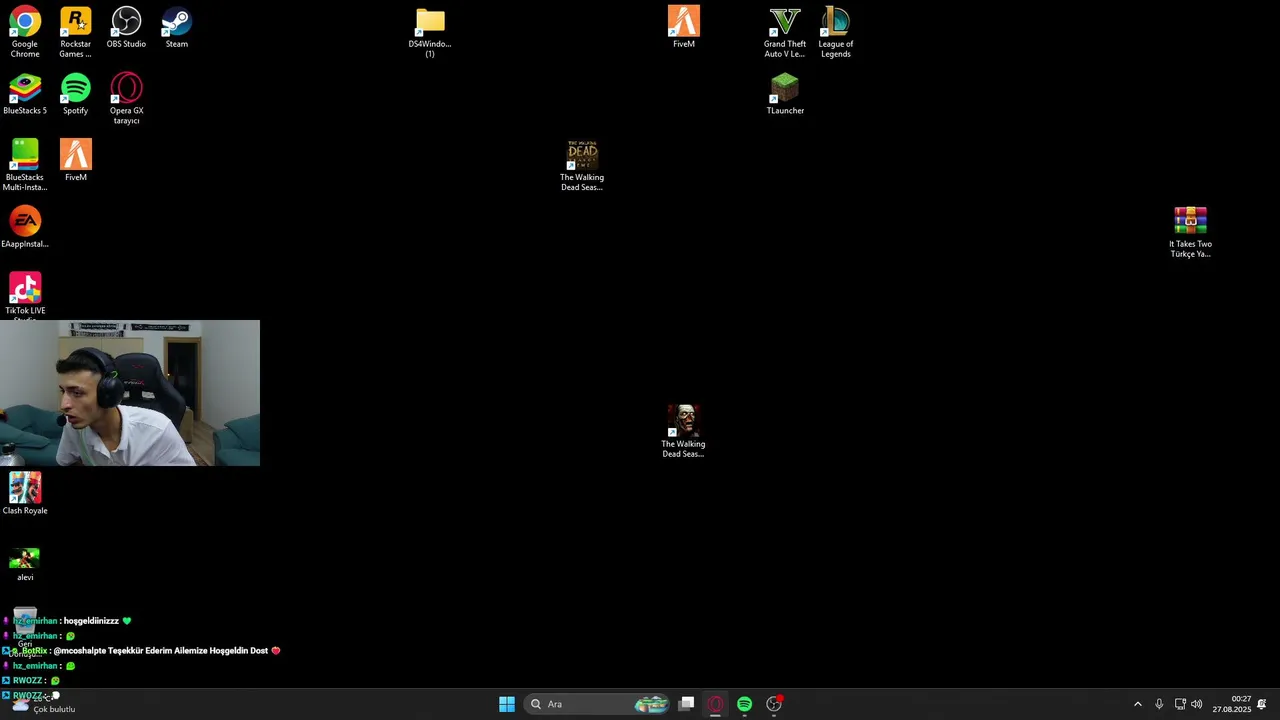Select the League of Legends shortcut
The width and height of the screenshot is (1280, 720).
pos(836,32)
